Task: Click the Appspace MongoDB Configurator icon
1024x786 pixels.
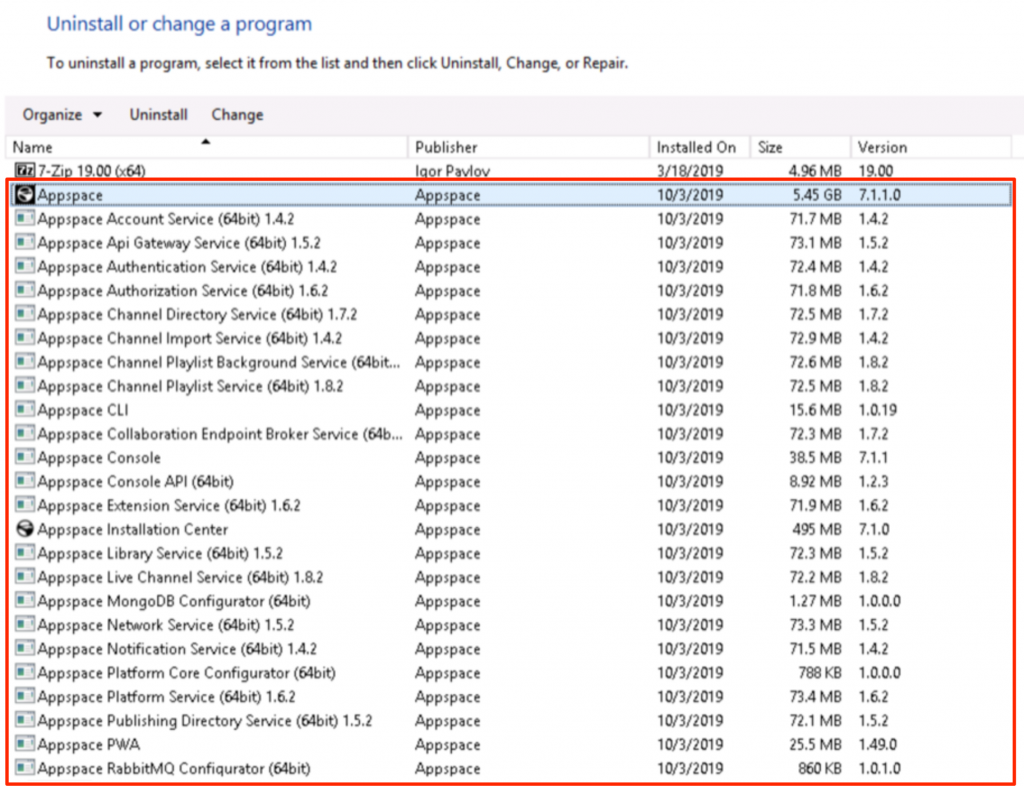Action: [x=25, y=601]
